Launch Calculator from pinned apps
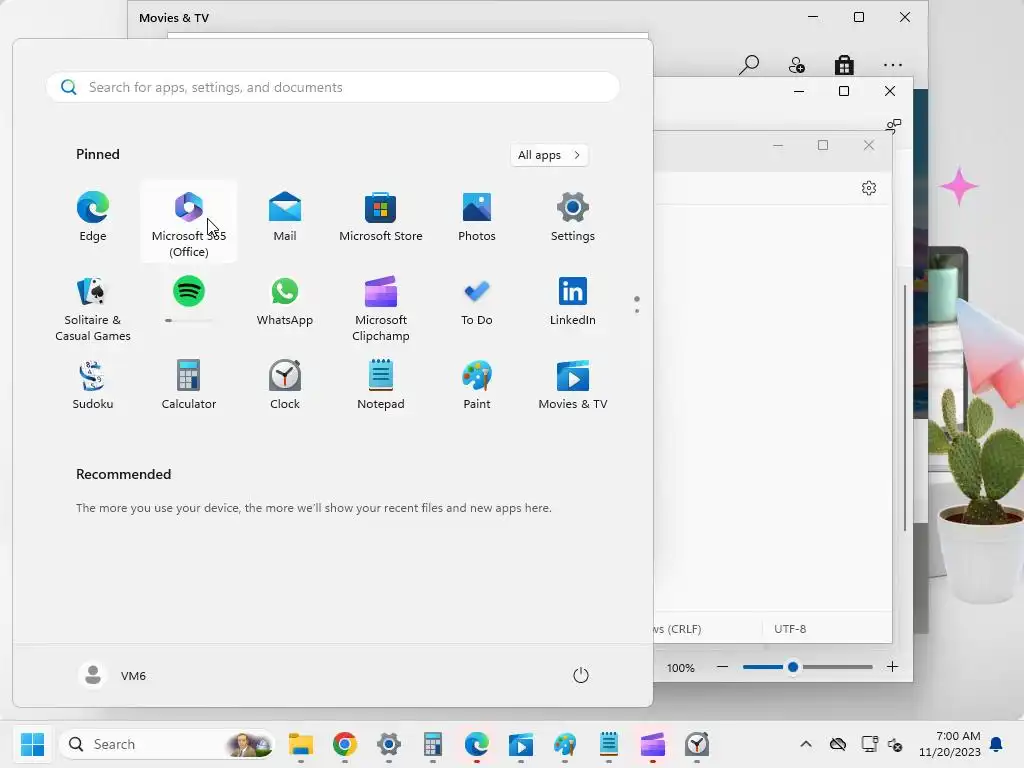Image resolution: width=1024 pixels, height=768 pixels. 189,386
